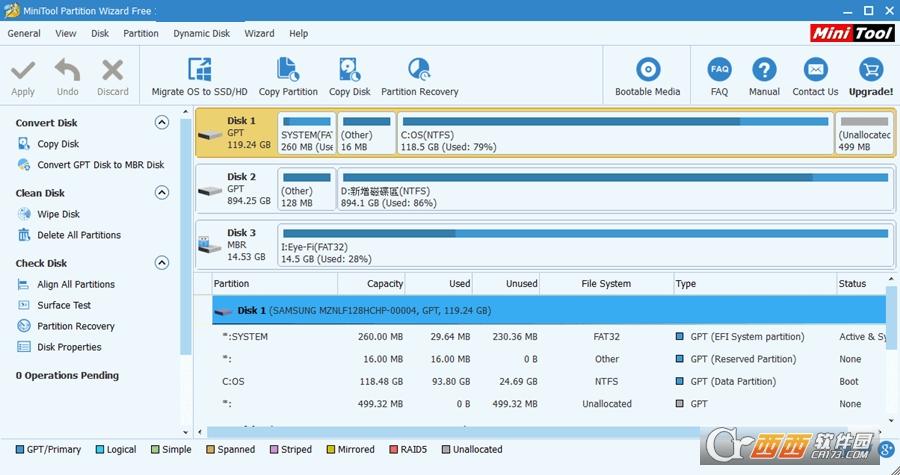Click the Undo arrow icon
The image size is (900, 475).
[x=68, y=71]
